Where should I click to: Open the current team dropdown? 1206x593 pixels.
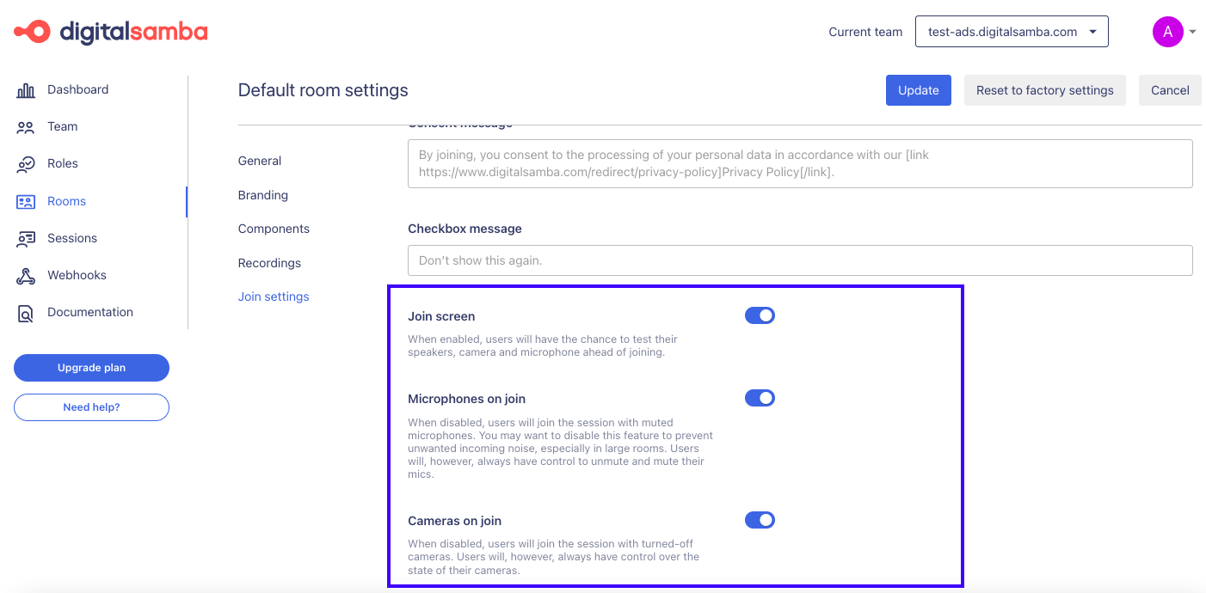coord(1011,31)
